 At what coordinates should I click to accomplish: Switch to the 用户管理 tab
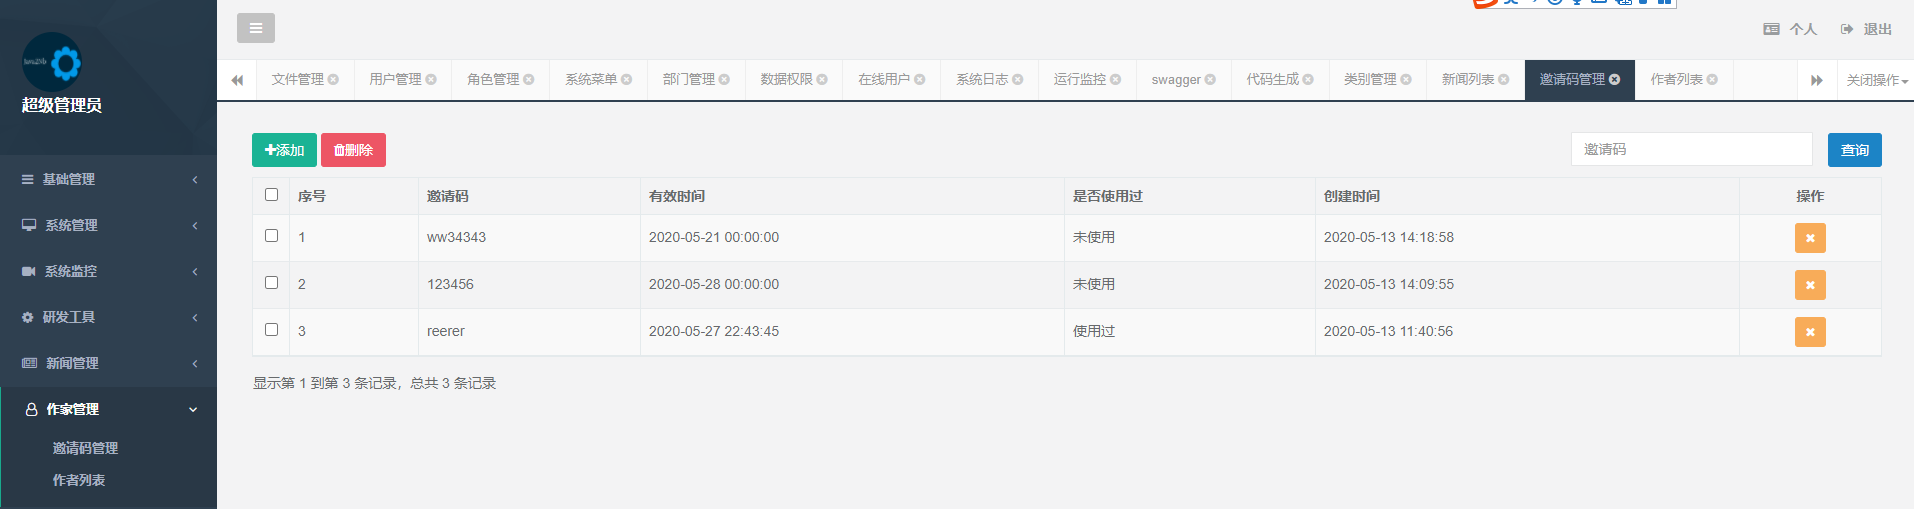(x=396, y=80)
